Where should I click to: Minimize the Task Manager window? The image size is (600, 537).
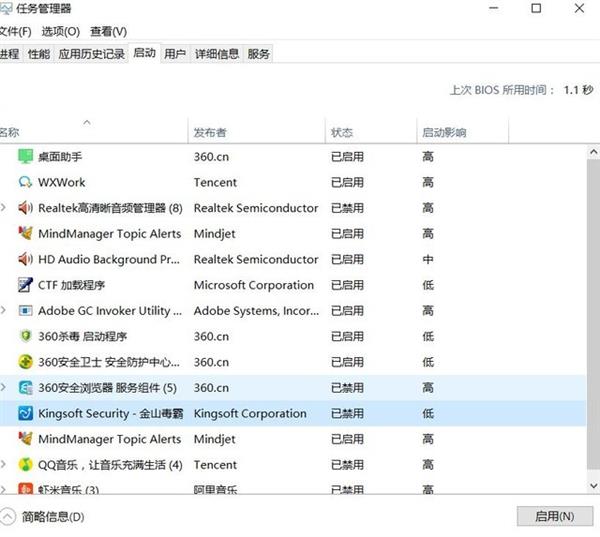click(494, 8)
